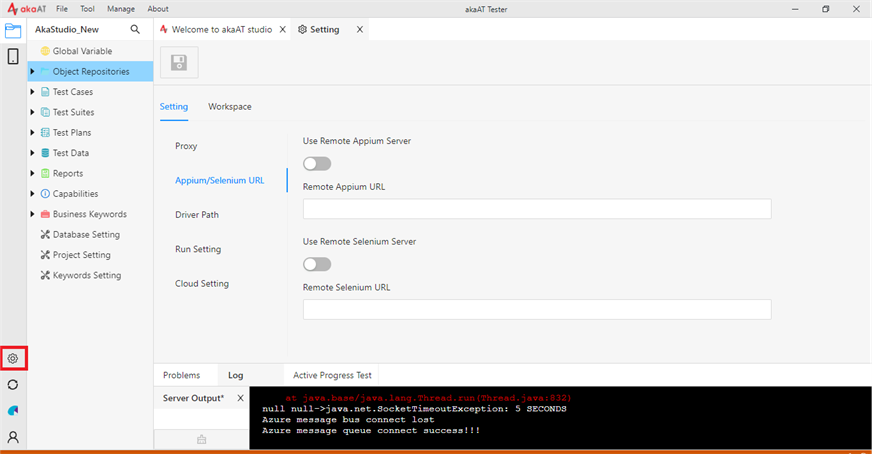Close the Server Output tab
Screen dimensions: 872x454
[x=240, y=398]
